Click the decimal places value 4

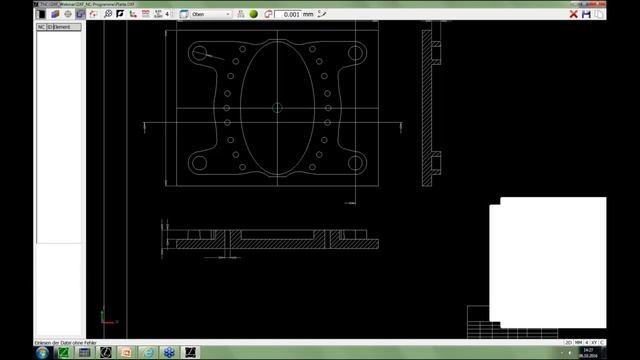167,14
